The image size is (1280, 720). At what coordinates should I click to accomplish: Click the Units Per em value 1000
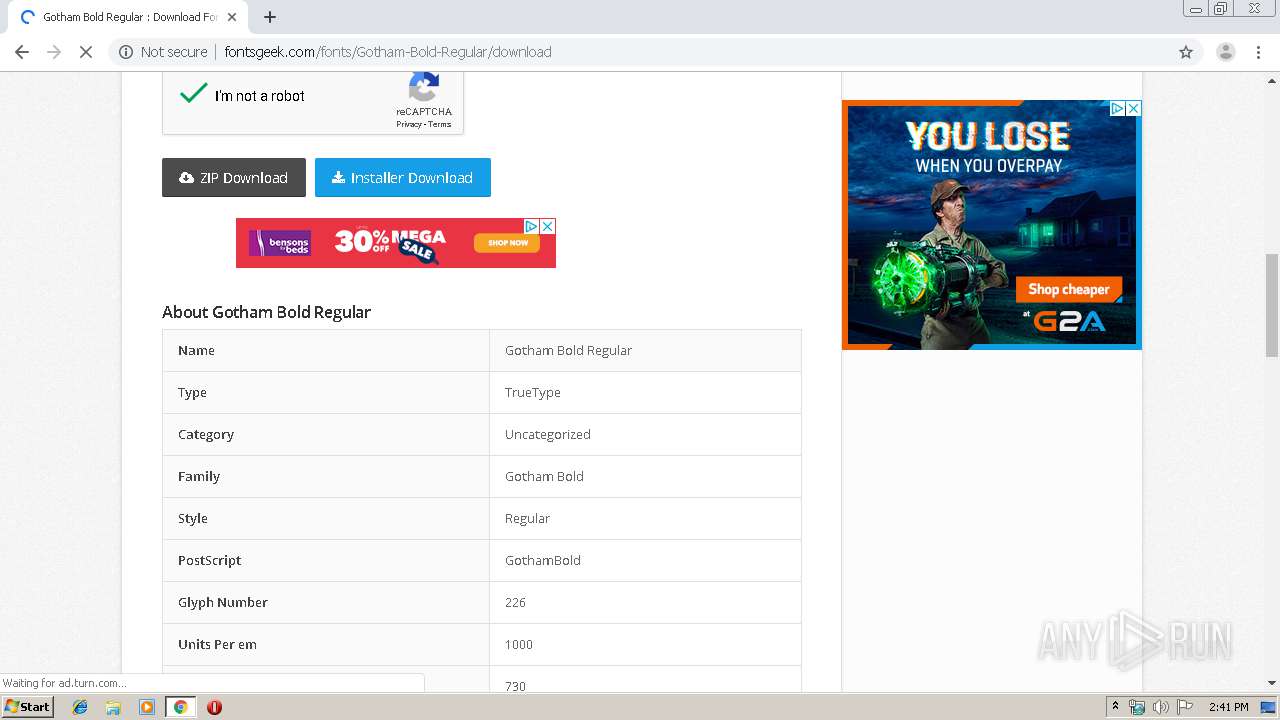click(x=518, y=644)
